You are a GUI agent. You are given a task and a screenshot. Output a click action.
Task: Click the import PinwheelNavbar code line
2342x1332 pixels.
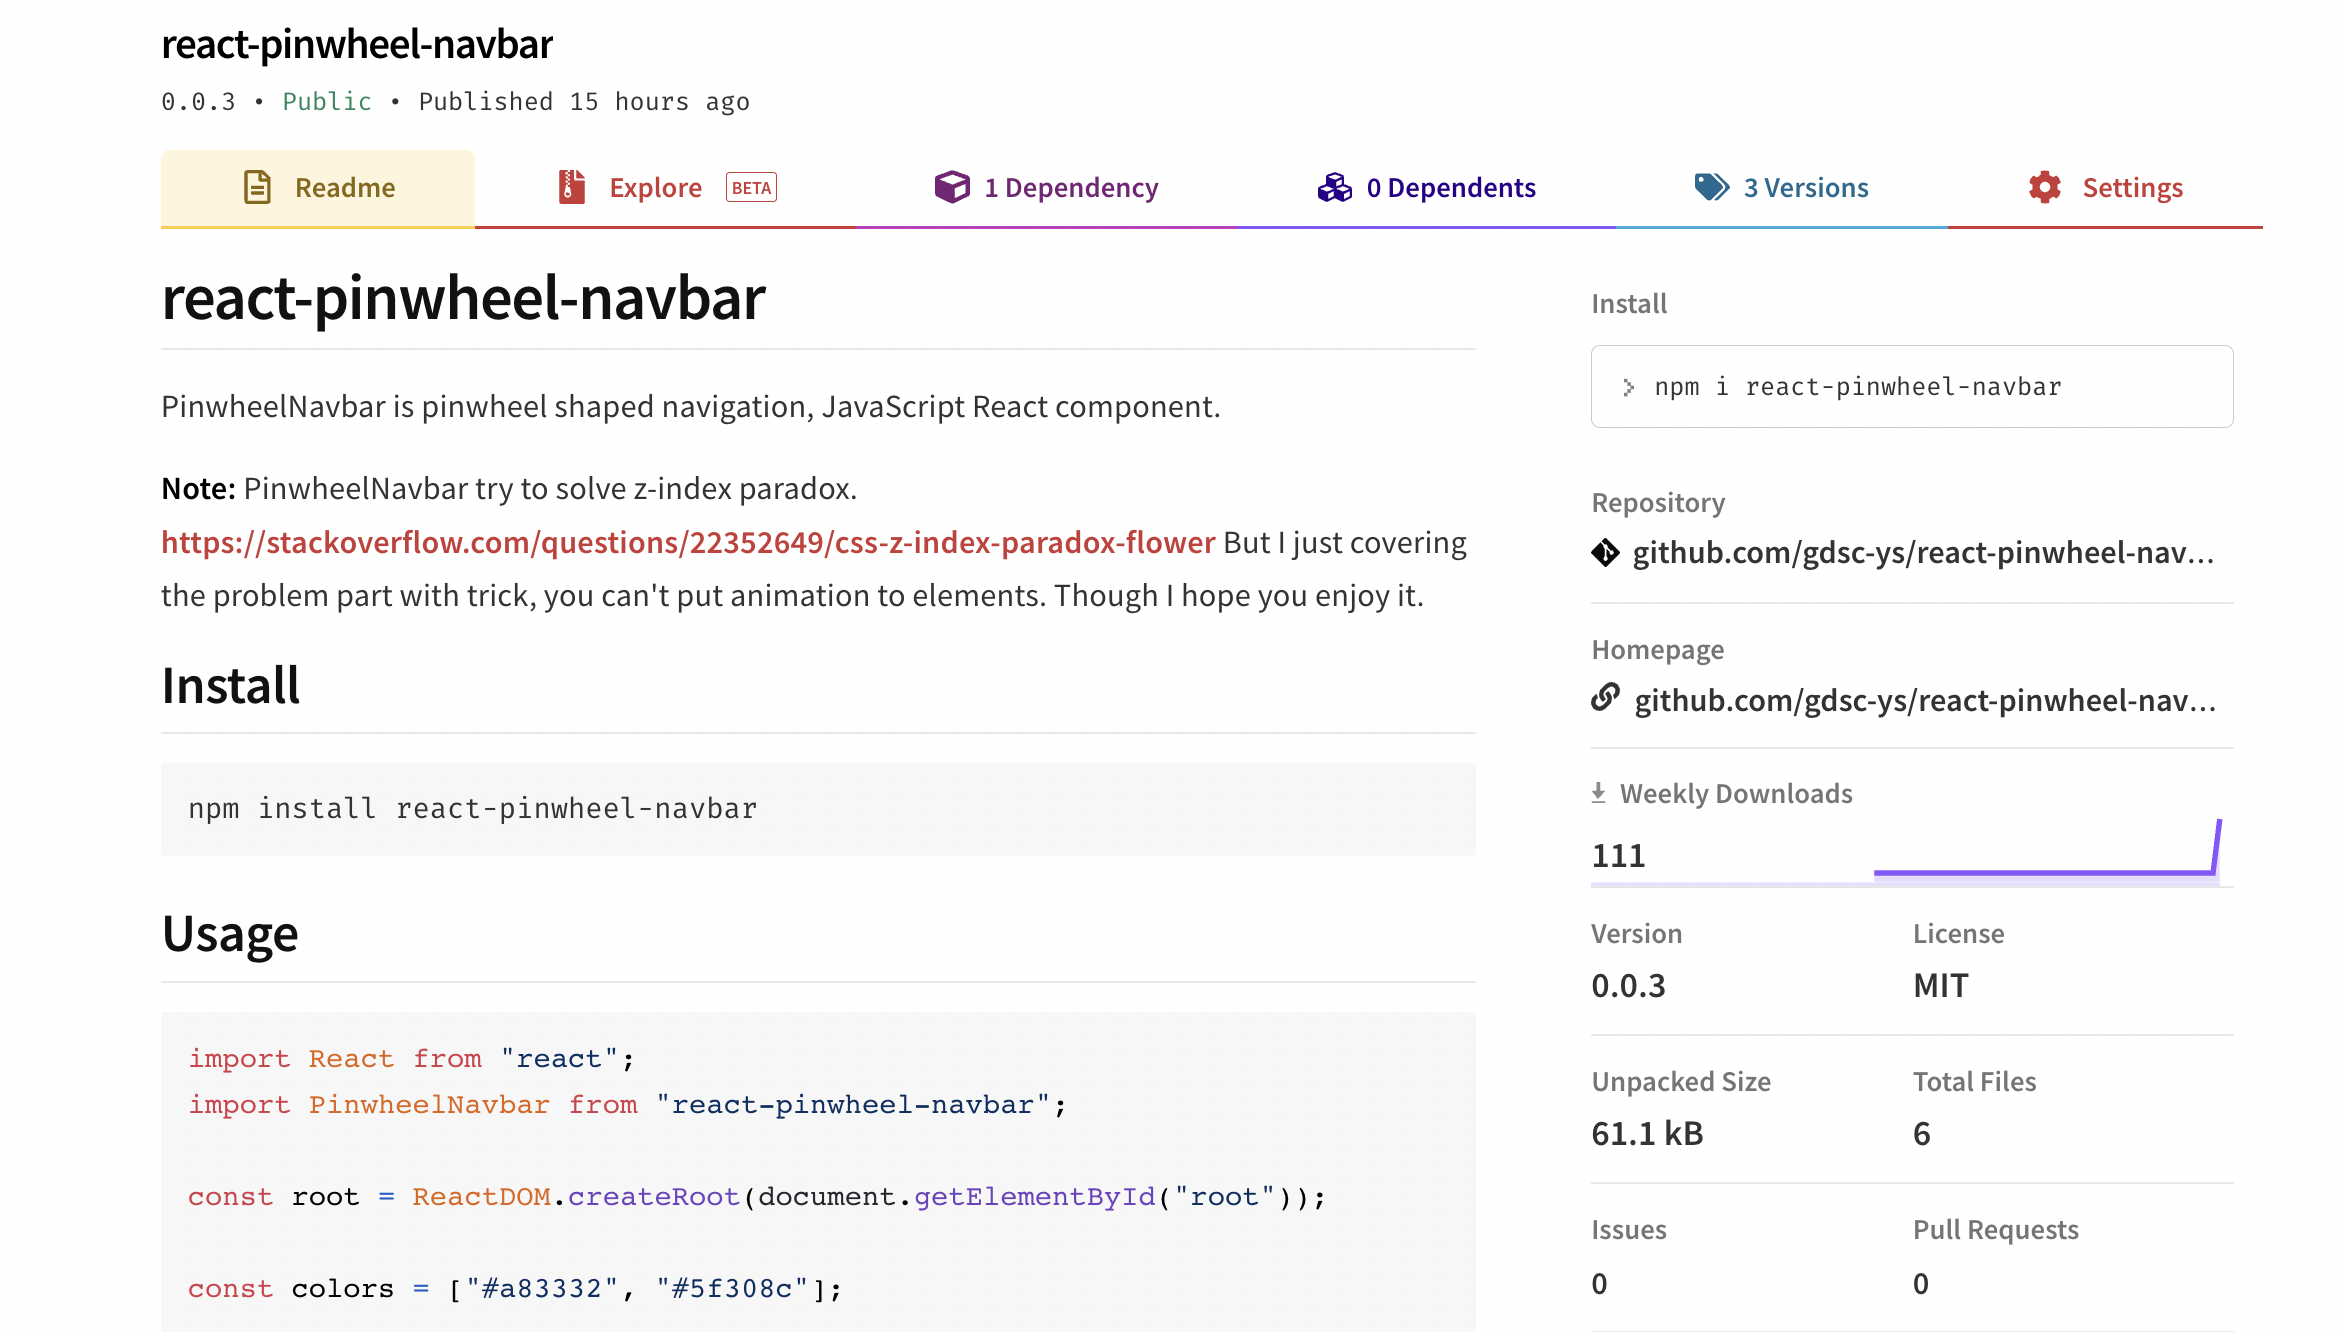[x=628, y=1105]
